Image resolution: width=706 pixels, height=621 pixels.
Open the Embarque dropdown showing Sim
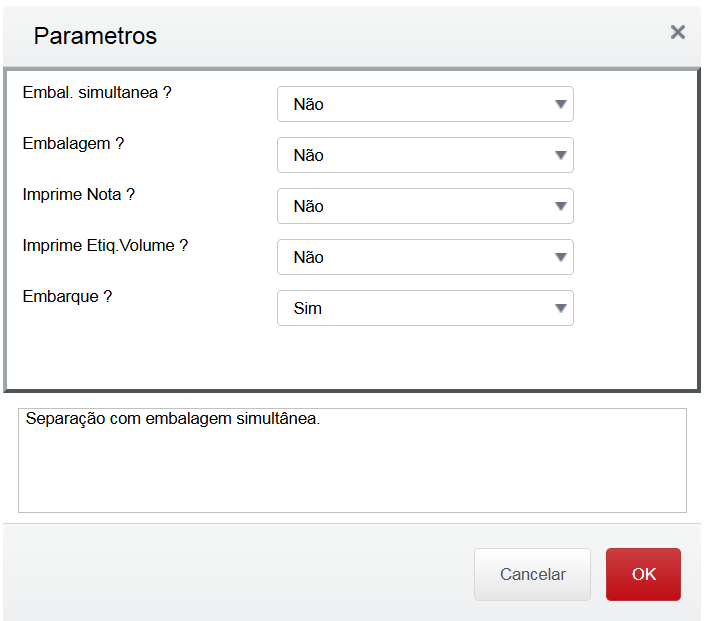425,308
